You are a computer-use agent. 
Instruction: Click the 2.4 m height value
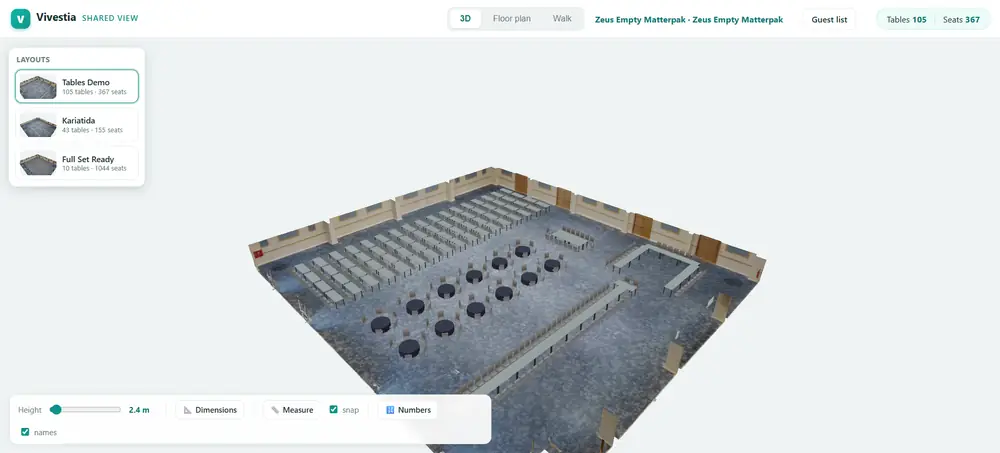pyautogui.click(x=139, y=410)
